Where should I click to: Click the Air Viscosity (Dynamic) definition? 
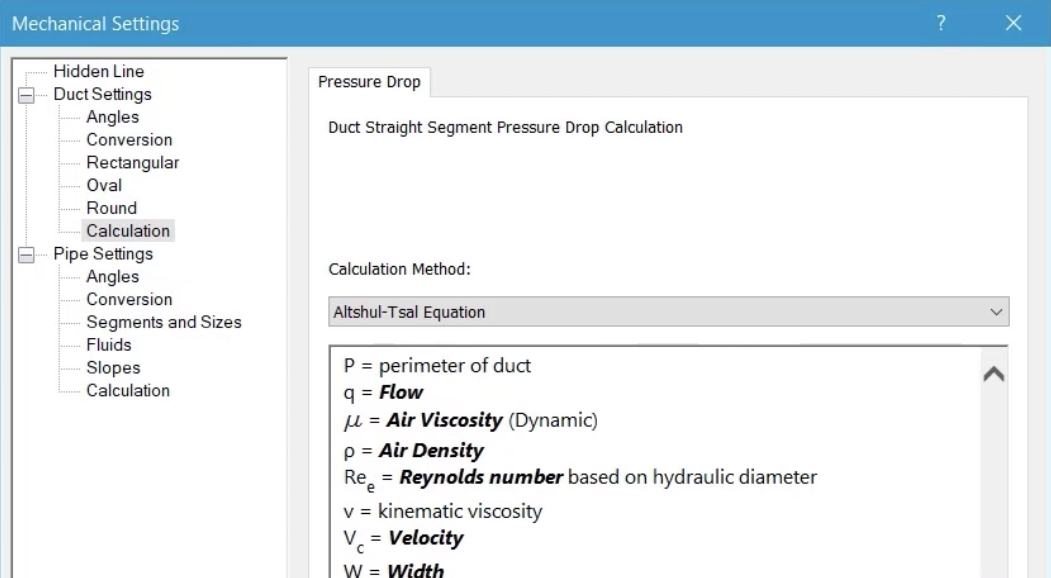(x=471, y=420)
